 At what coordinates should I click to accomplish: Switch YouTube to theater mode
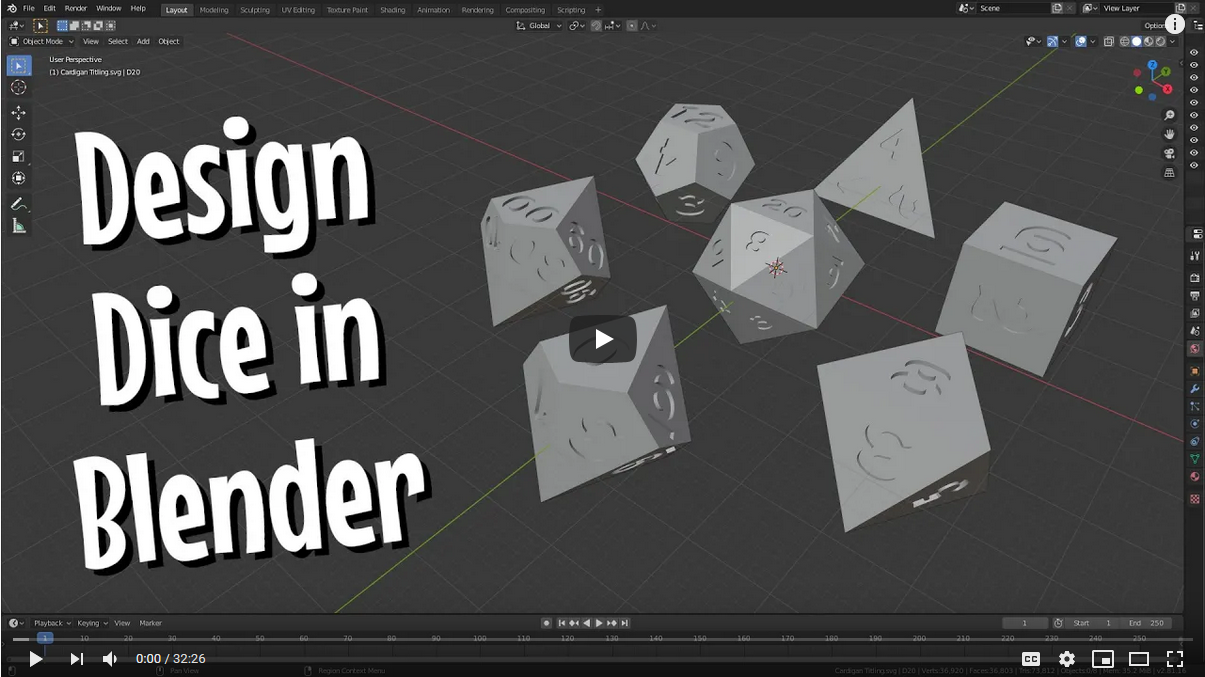point(1139,659)
